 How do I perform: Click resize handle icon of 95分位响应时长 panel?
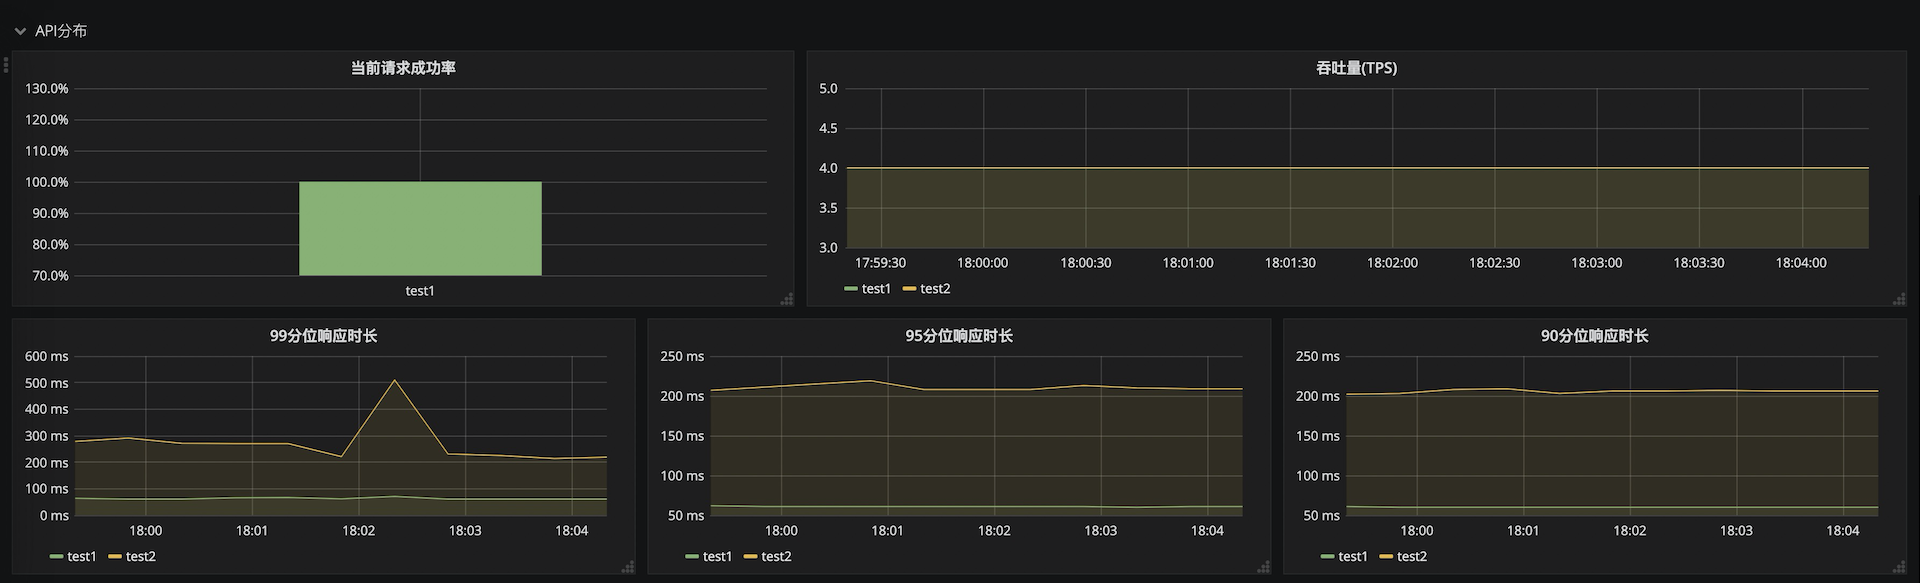[1264, 567]
